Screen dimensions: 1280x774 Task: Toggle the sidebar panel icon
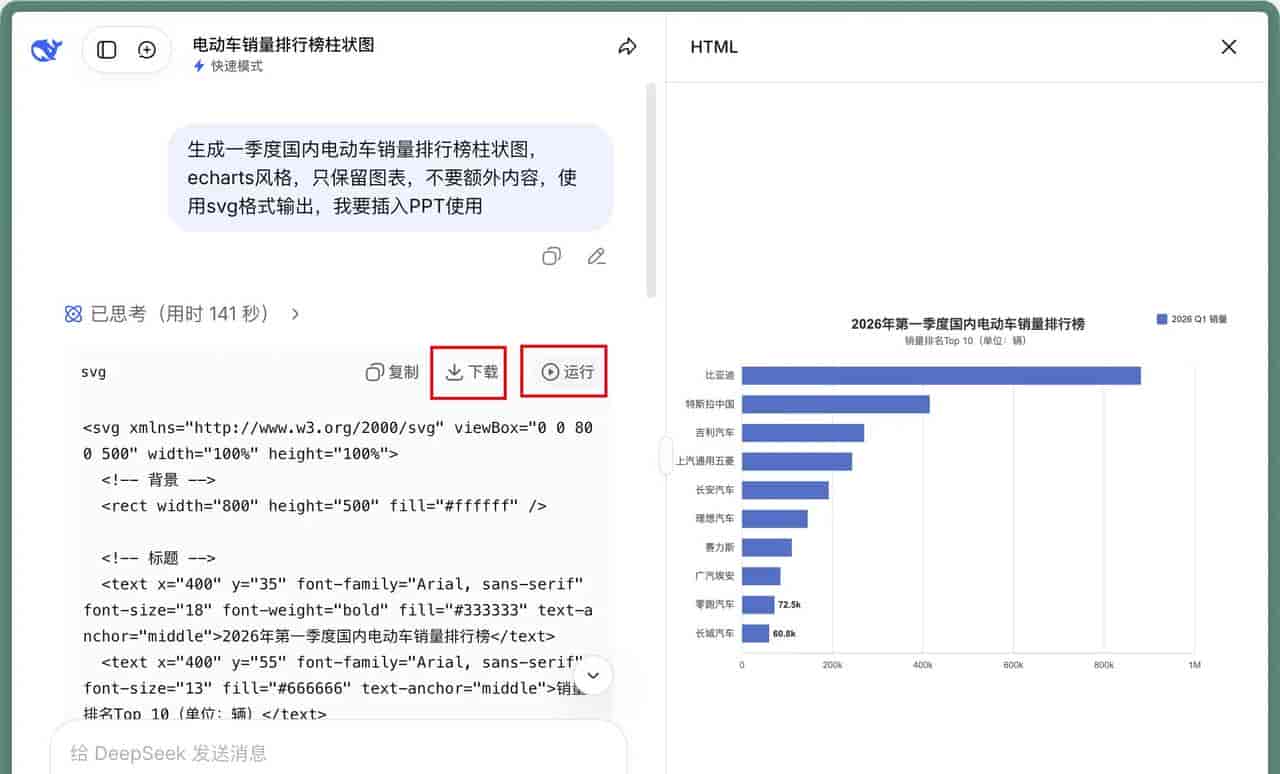(x=107, y=50)
